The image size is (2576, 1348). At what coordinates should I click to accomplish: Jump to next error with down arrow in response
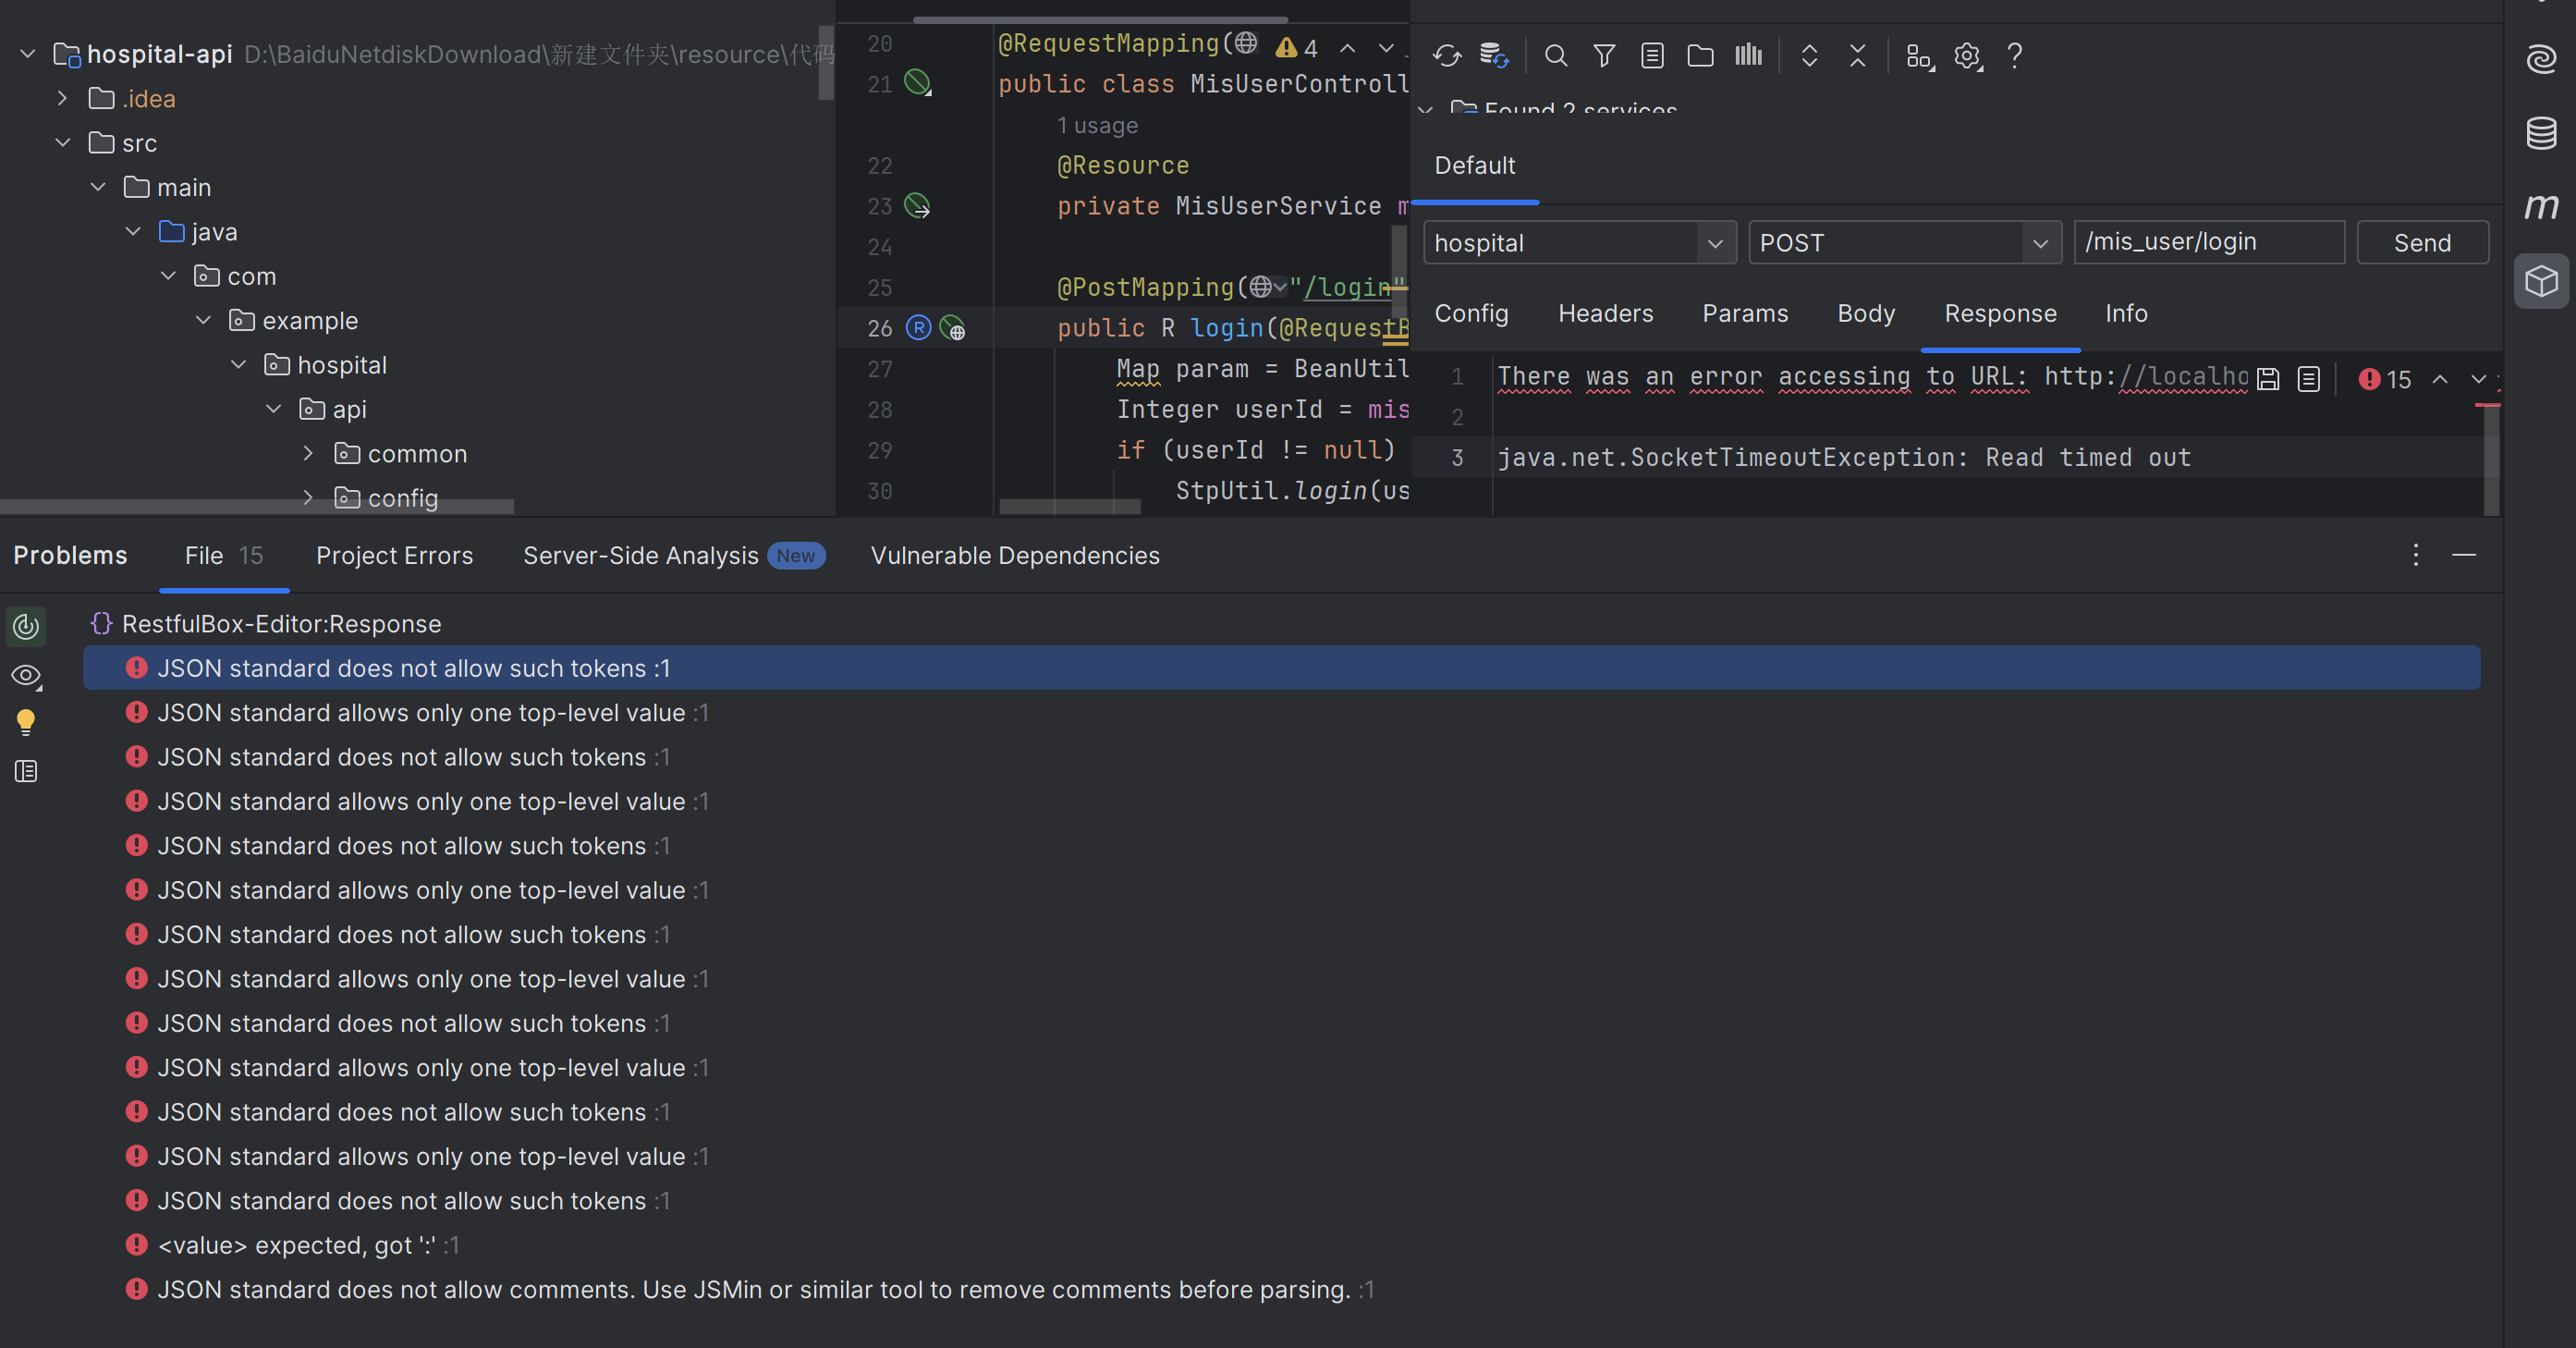(x=2478, y=379)
